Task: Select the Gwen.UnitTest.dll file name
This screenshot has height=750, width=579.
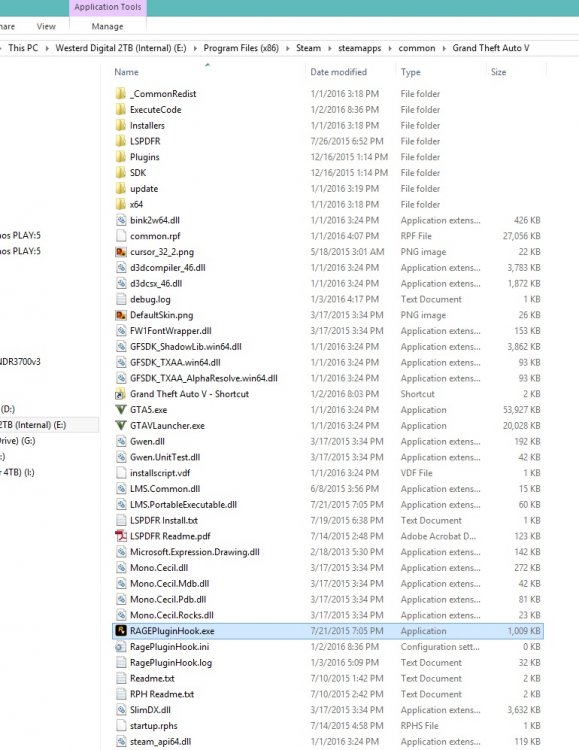Action: tap(165, 457)
